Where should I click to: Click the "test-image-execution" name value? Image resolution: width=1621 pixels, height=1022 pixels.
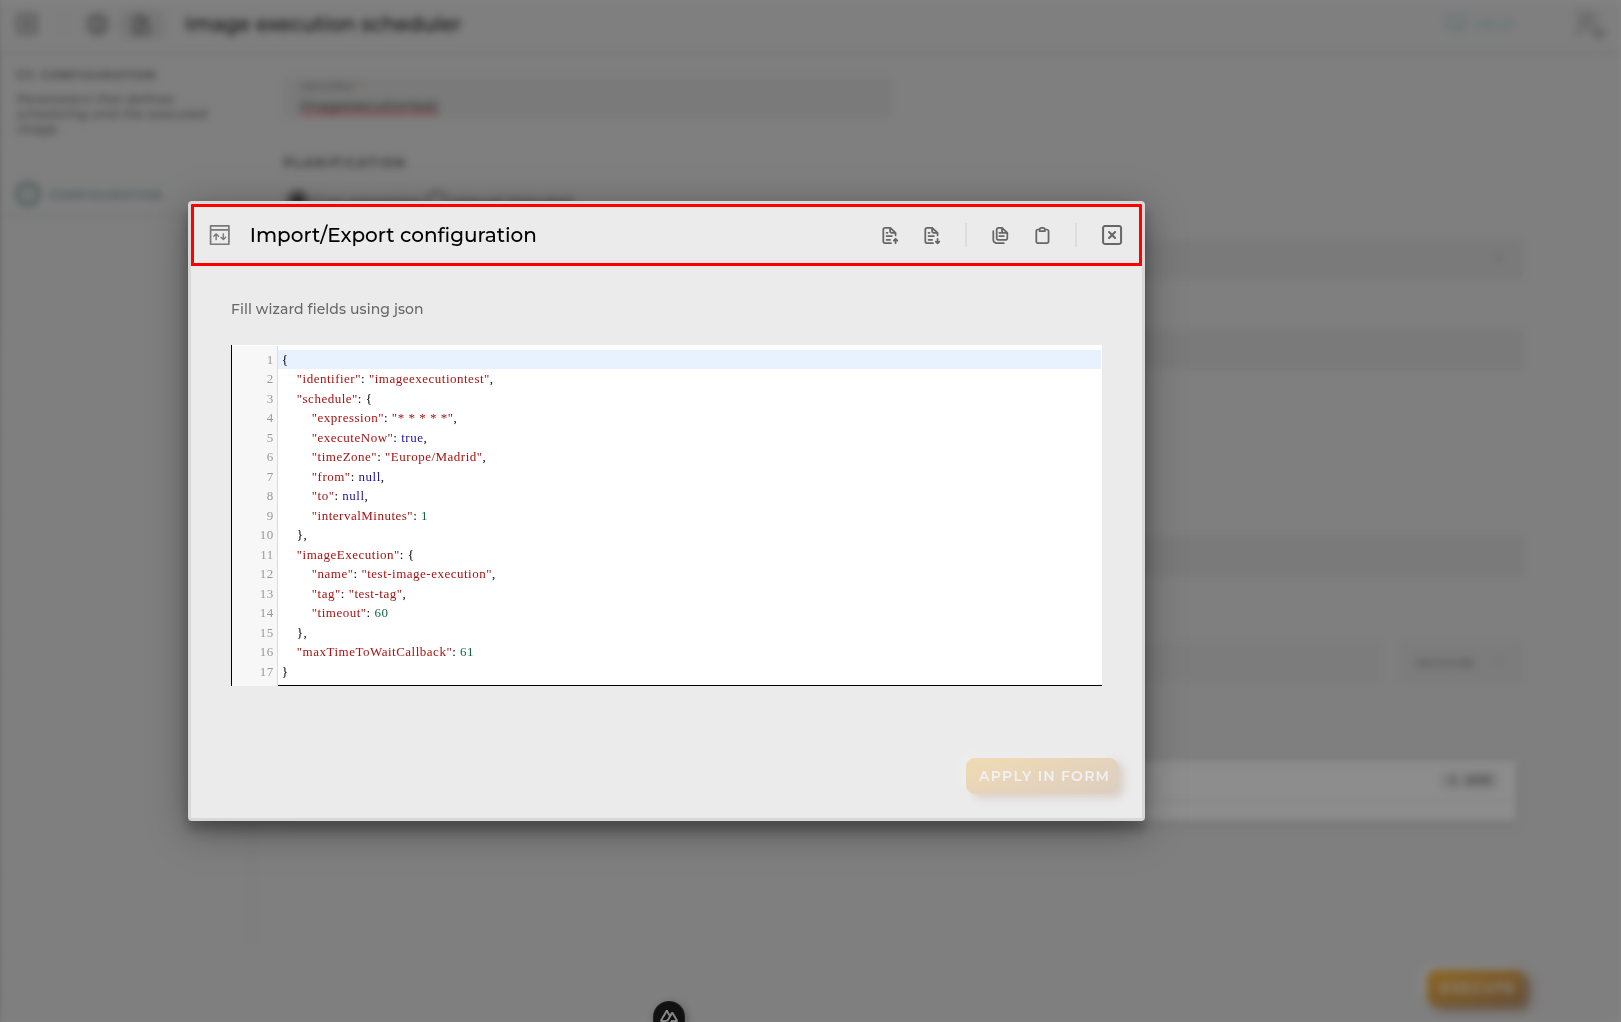coord(427,574)
